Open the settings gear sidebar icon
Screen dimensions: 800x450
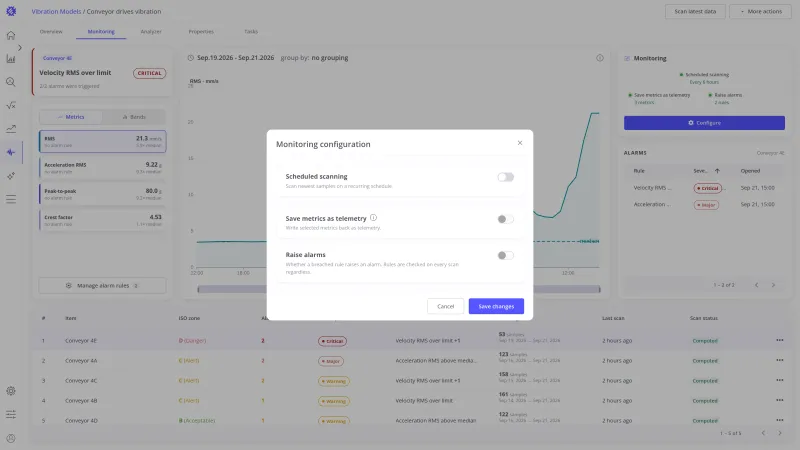pos(11,391)
